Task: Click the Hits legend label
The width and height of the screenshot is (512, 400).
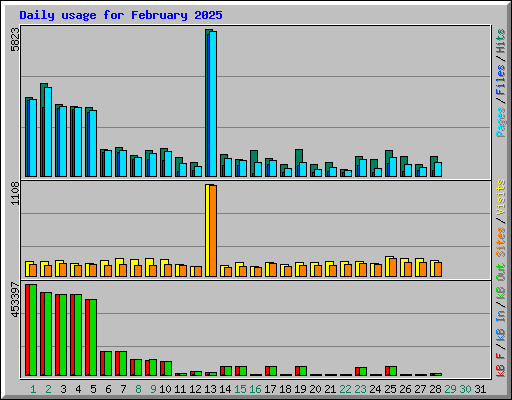Action: 501,41
